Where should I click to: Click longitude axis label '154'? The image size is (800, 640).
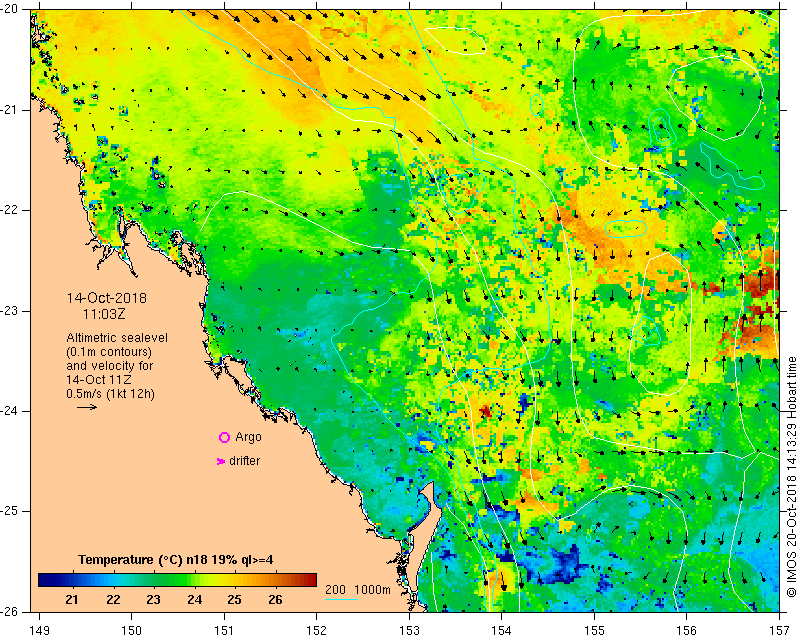tap(502, 631)
